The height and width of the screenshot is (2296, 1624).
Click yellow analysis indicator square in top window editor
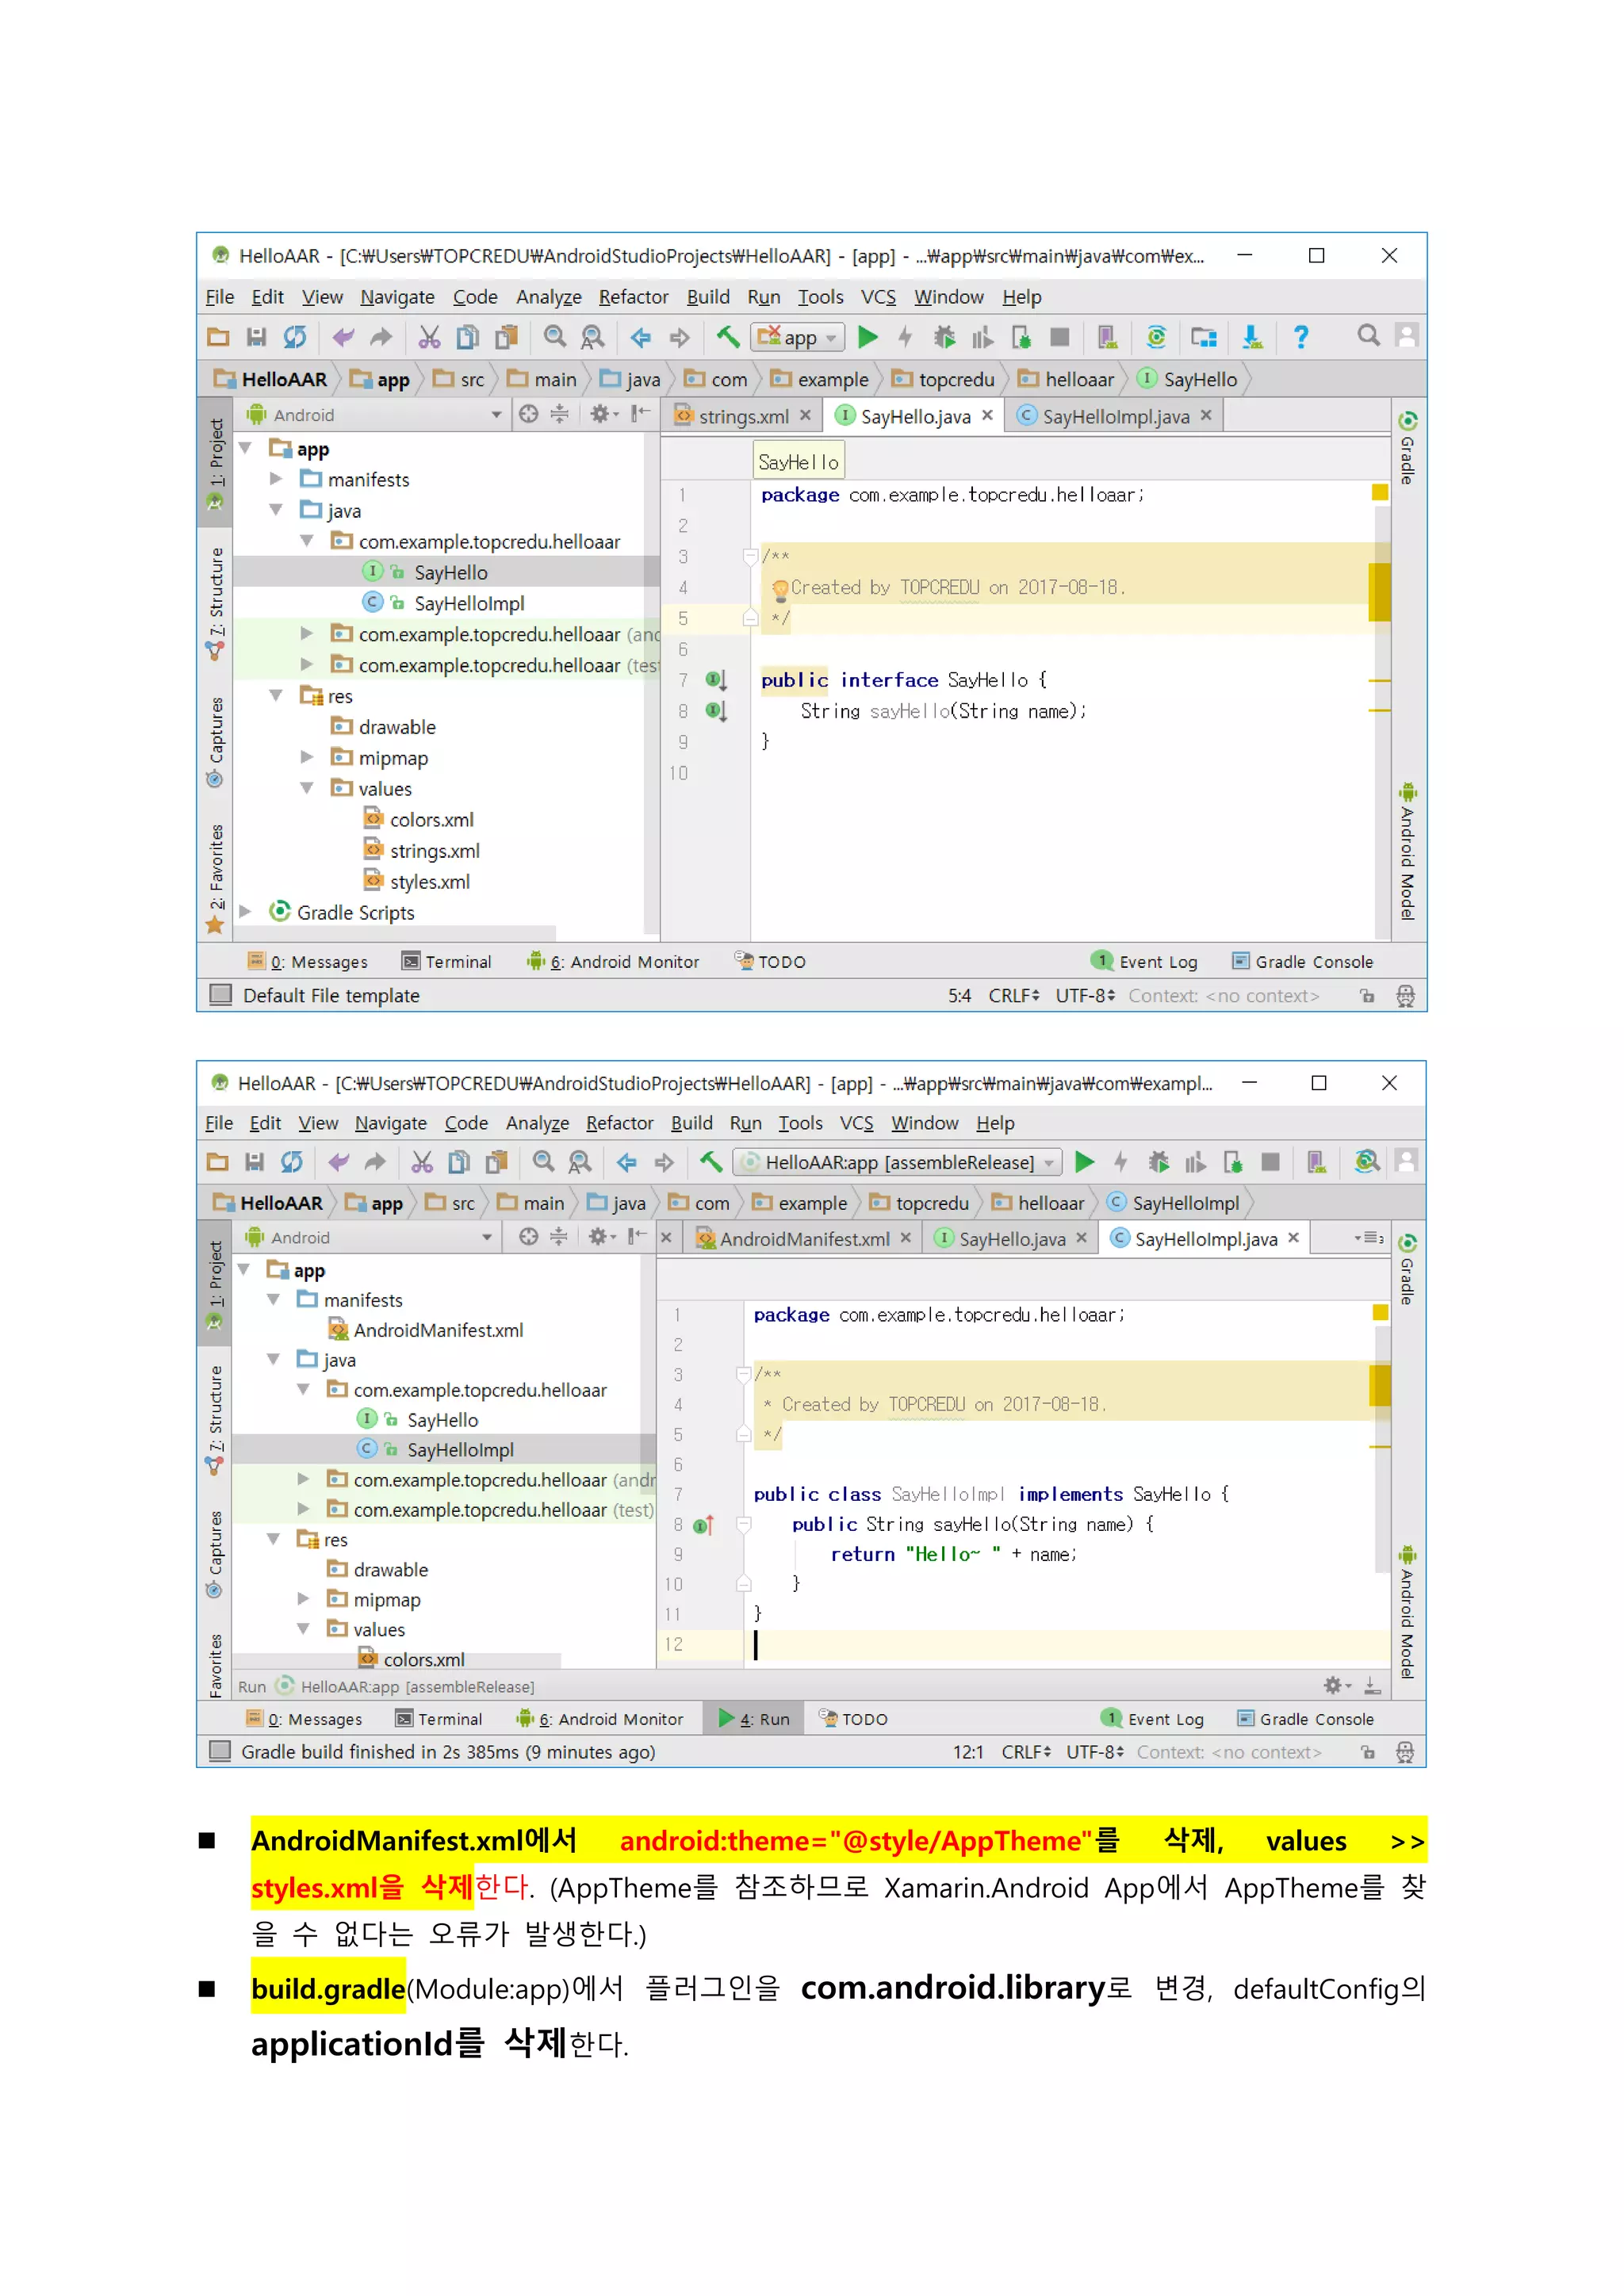coord(1379,492)
